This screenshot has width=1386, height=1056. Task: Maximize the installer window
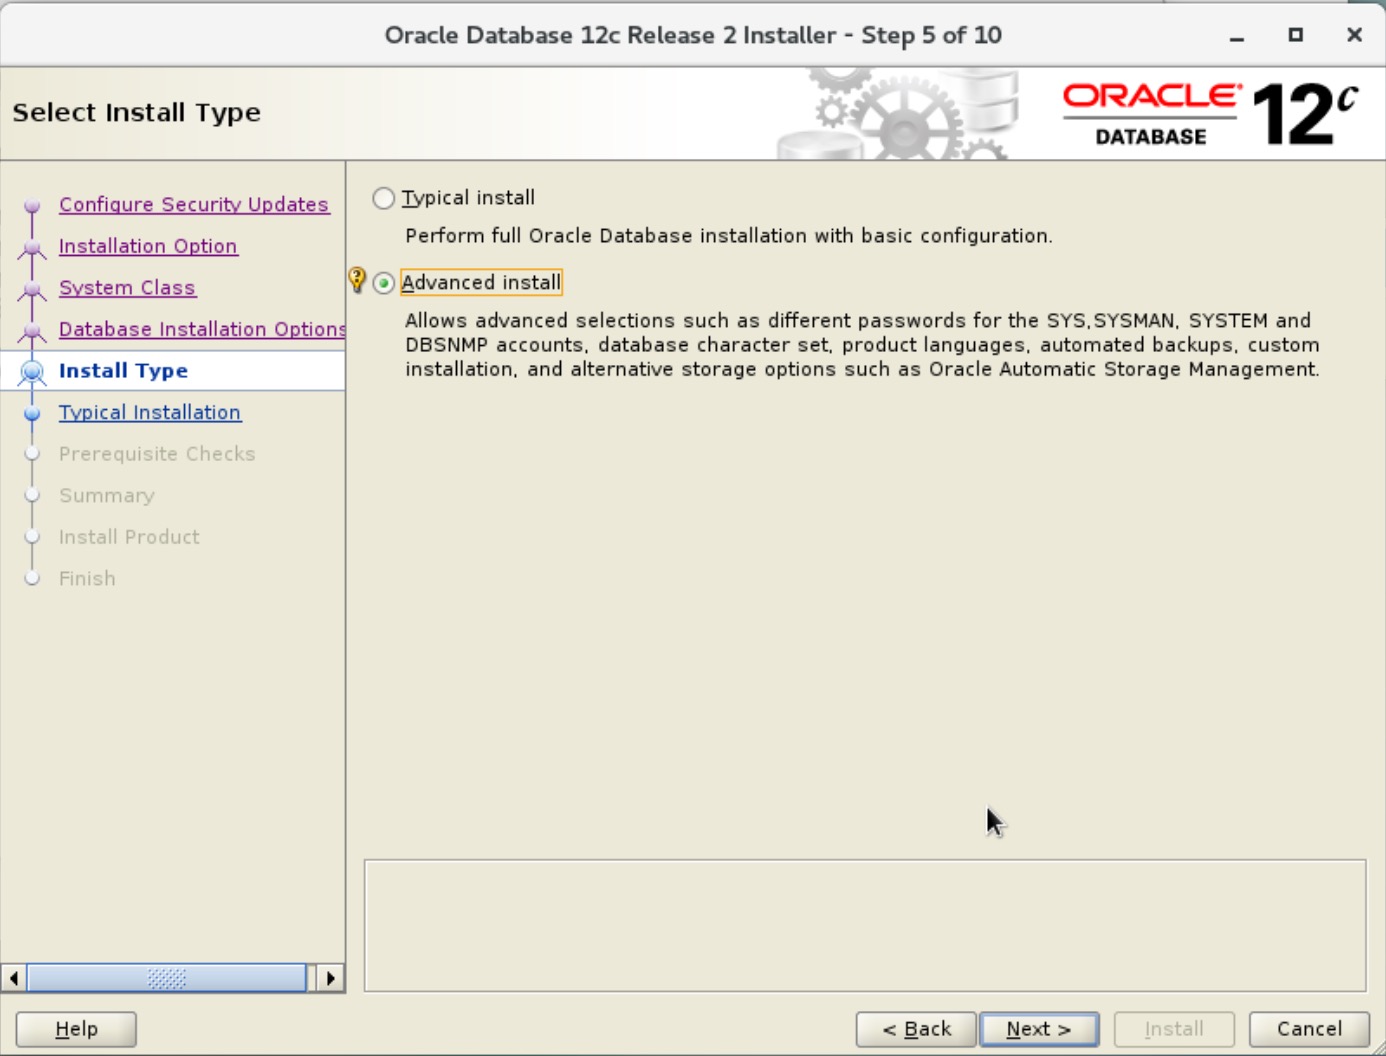[1296, 35]
